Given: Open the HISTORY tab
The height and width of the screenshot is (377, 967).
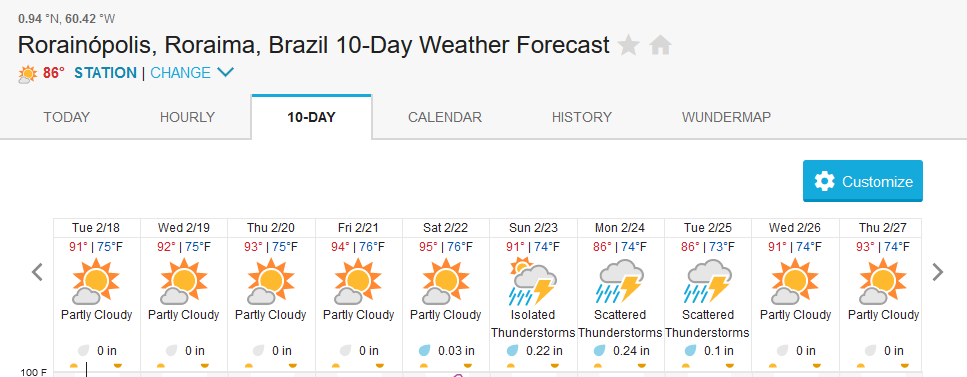Looking at the screenshot, I should (582, 117).
